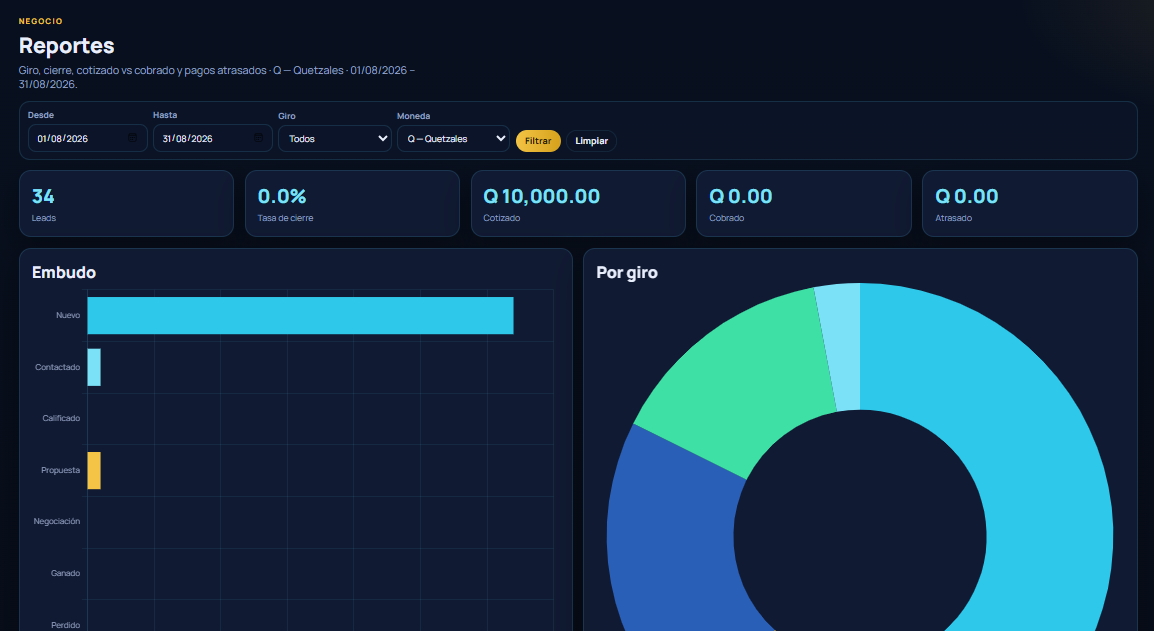The image size is (1154, 631).
Task: Click the Contactado bar in Embudo chart
Action: point(94,367)
